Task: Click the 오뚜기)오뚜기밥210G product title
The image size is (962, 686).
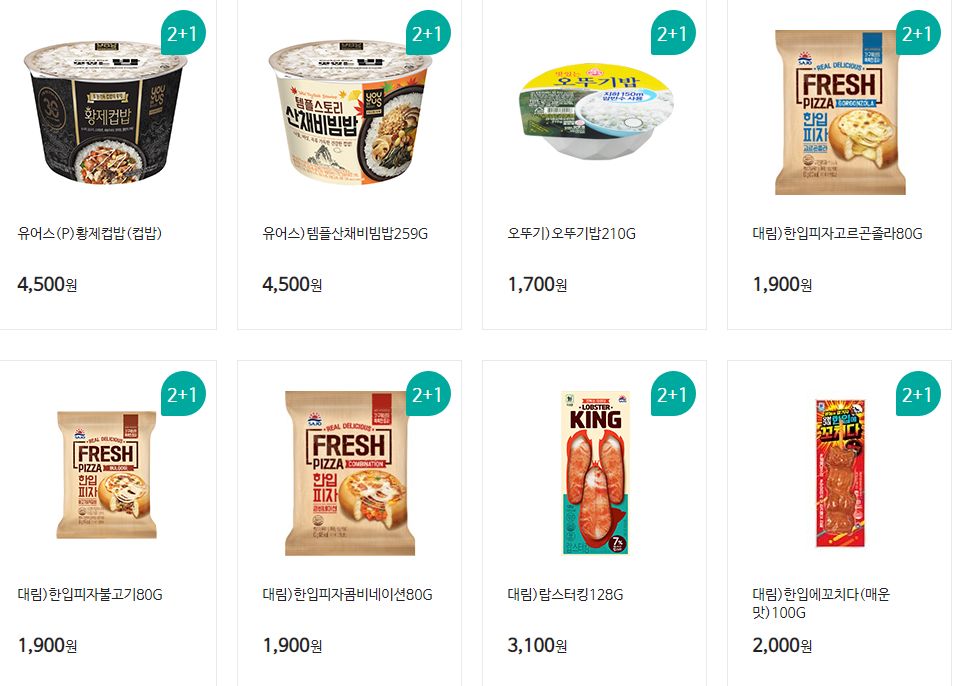Action: click(x=571, y=233)
